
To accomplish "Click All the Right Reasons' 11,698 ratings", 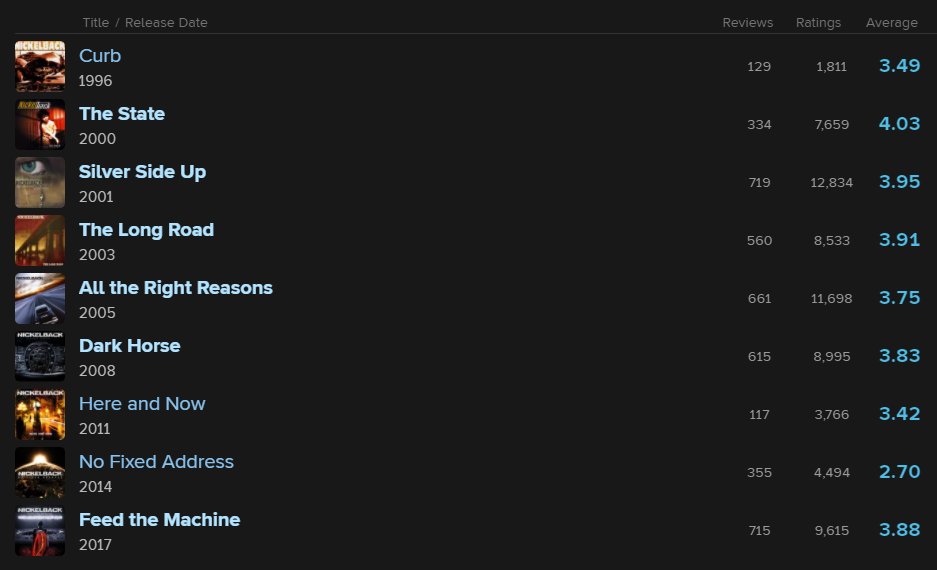I will 831,298.
